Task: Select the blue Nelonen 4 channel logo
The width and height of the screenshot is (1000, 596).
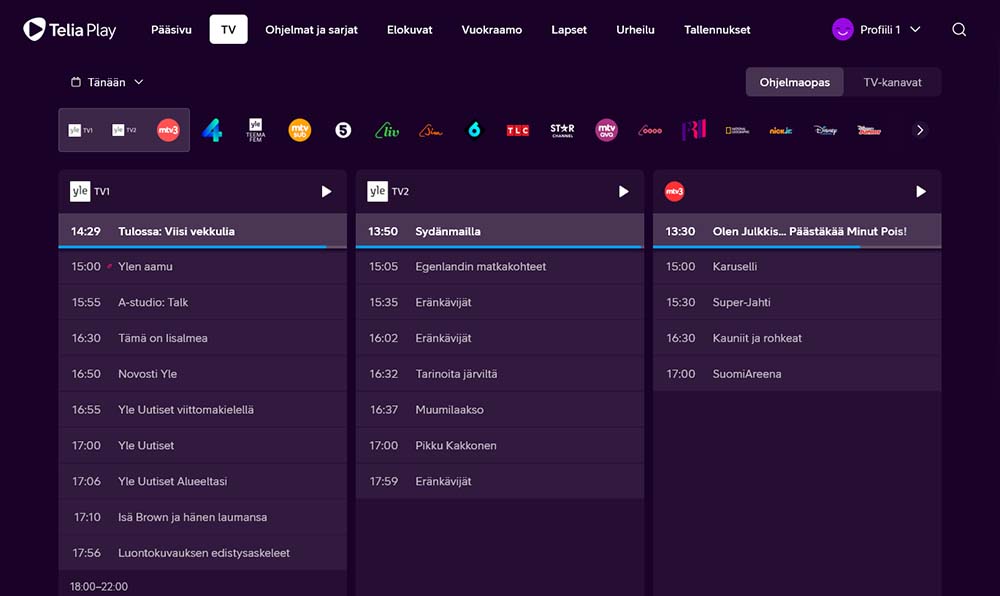Action: 212,130
